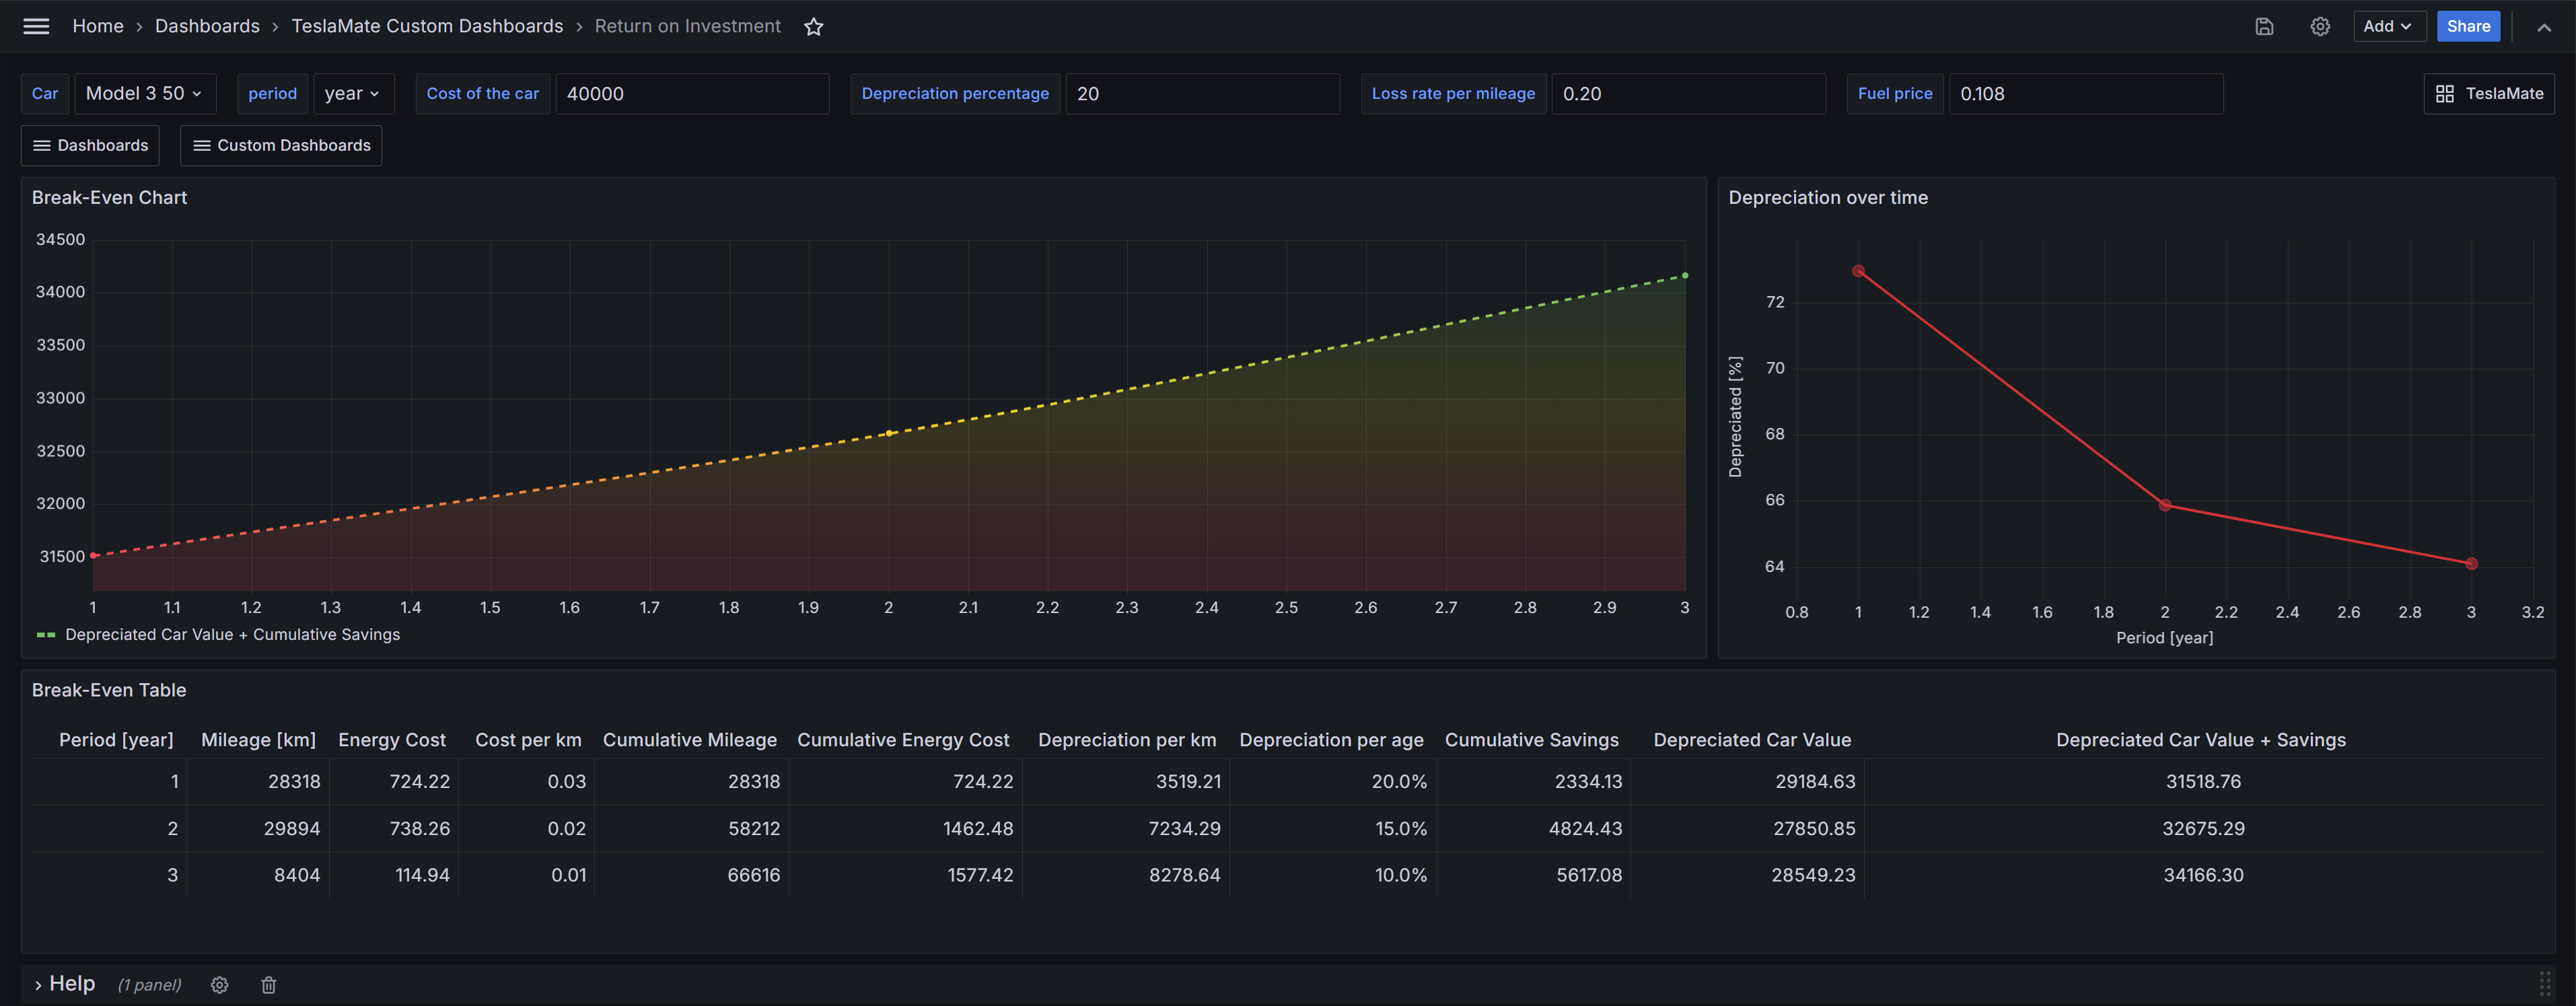The height and width of the screenshot is (1006, 2576).
Task: Open the period year dropdown
Action: [x=352, y=94]
